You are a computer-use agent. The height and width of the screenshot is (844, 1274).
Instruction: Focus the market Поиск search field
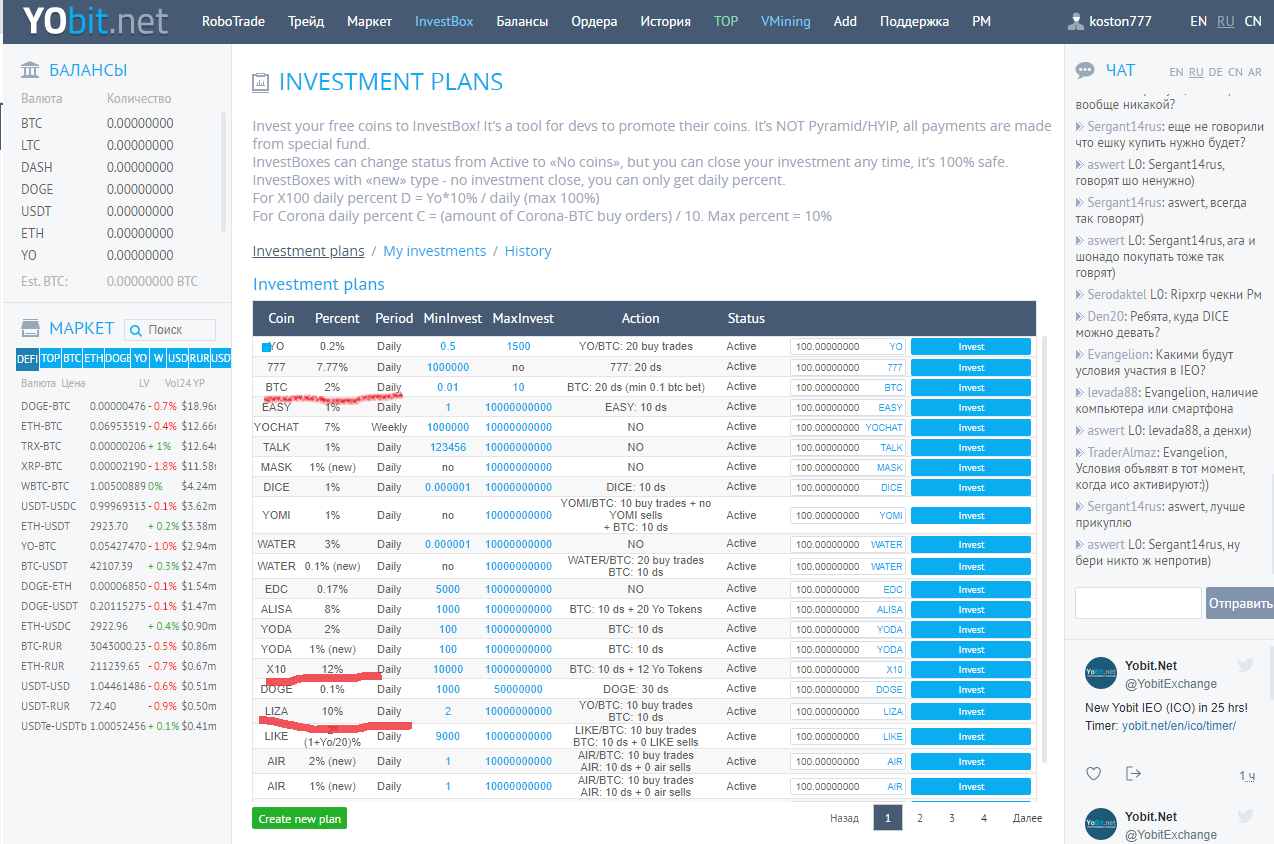pyautogui.click(x=170, y=330)
